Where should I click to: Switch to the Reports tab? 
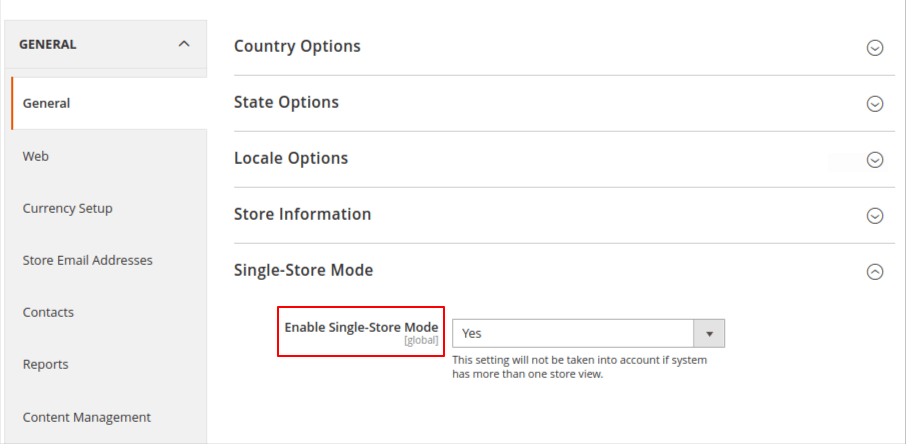pos(46,364)
